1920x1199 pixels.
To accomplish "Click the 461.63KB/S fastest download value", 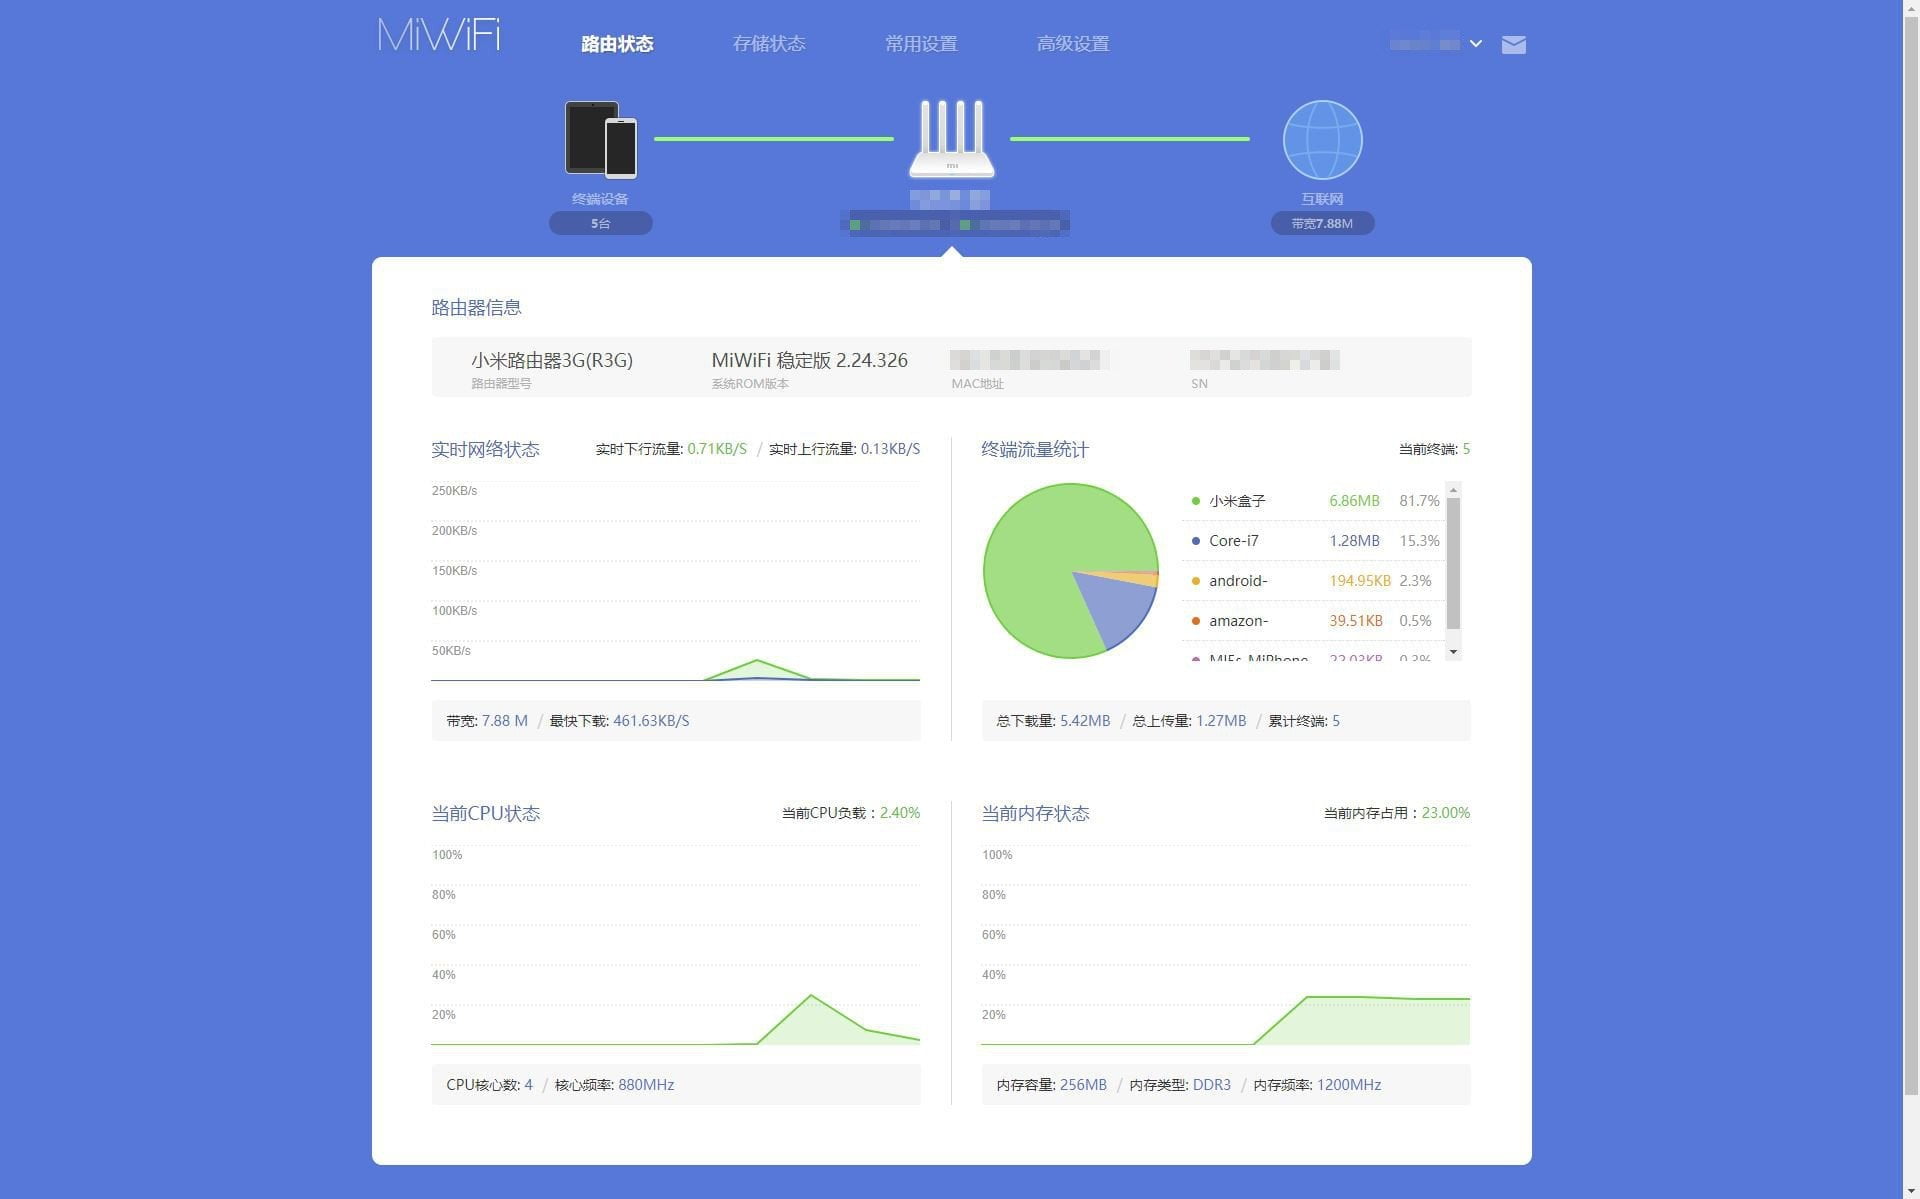I will tap(651, 720).
